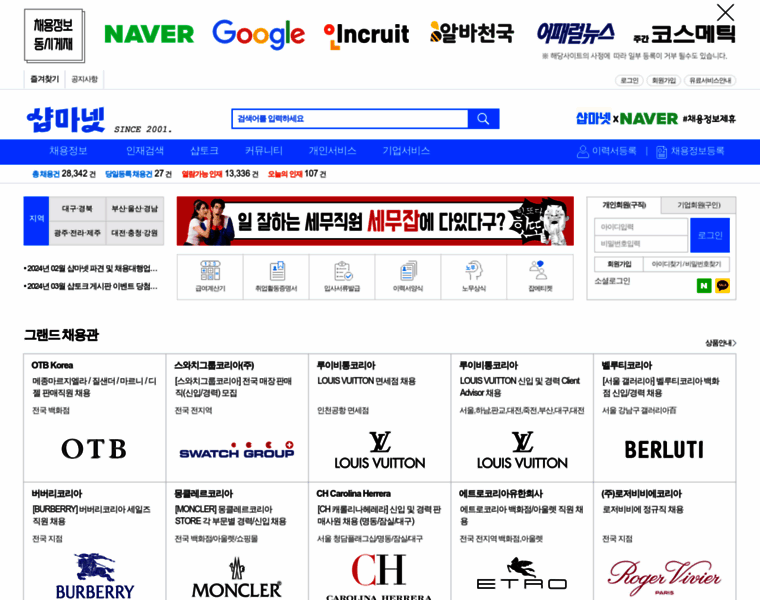Open LOUIS VUITTON 면세점 채용 listing
The height and width of the screenshot is (600, 760).
tap(366, 381)
